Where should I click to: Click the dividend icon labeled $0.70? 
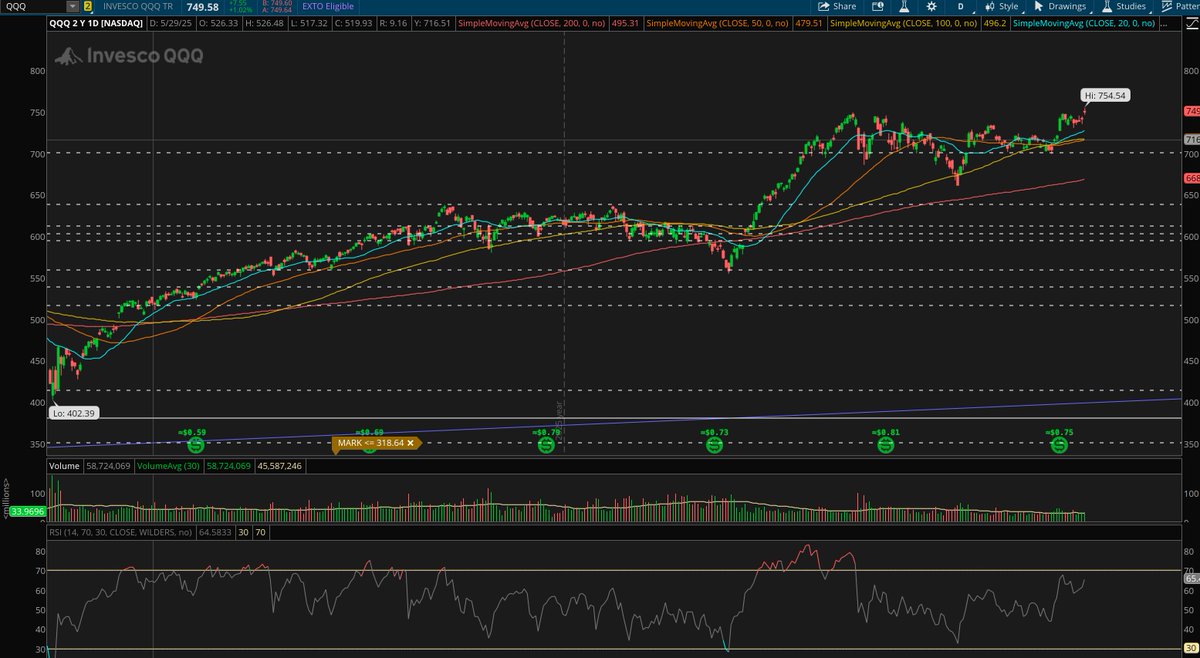(x=545, y=444)
